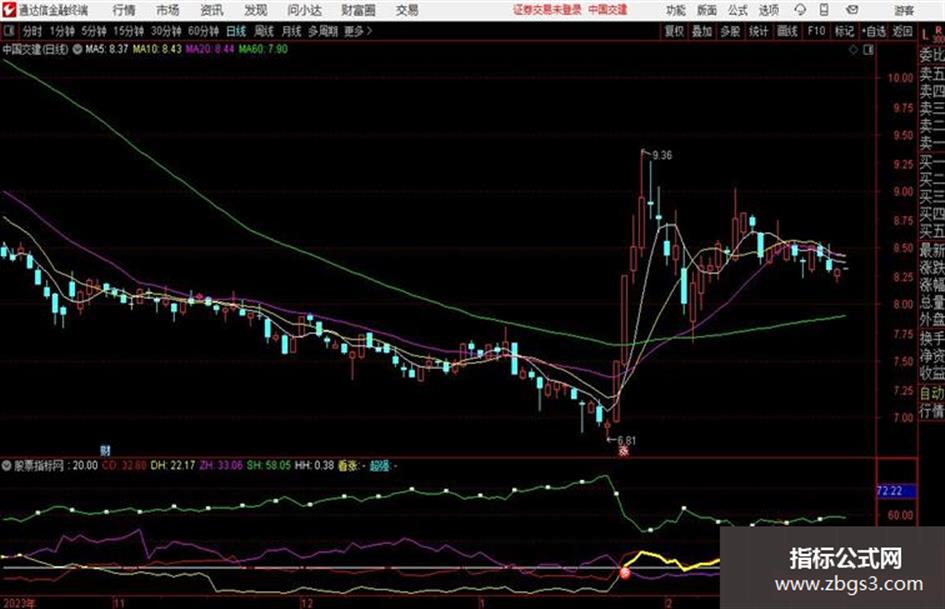The width and height of the screenshot is (945, 609).
Task: Switch to the 周线 weekly tab
Action: point(263,31)
